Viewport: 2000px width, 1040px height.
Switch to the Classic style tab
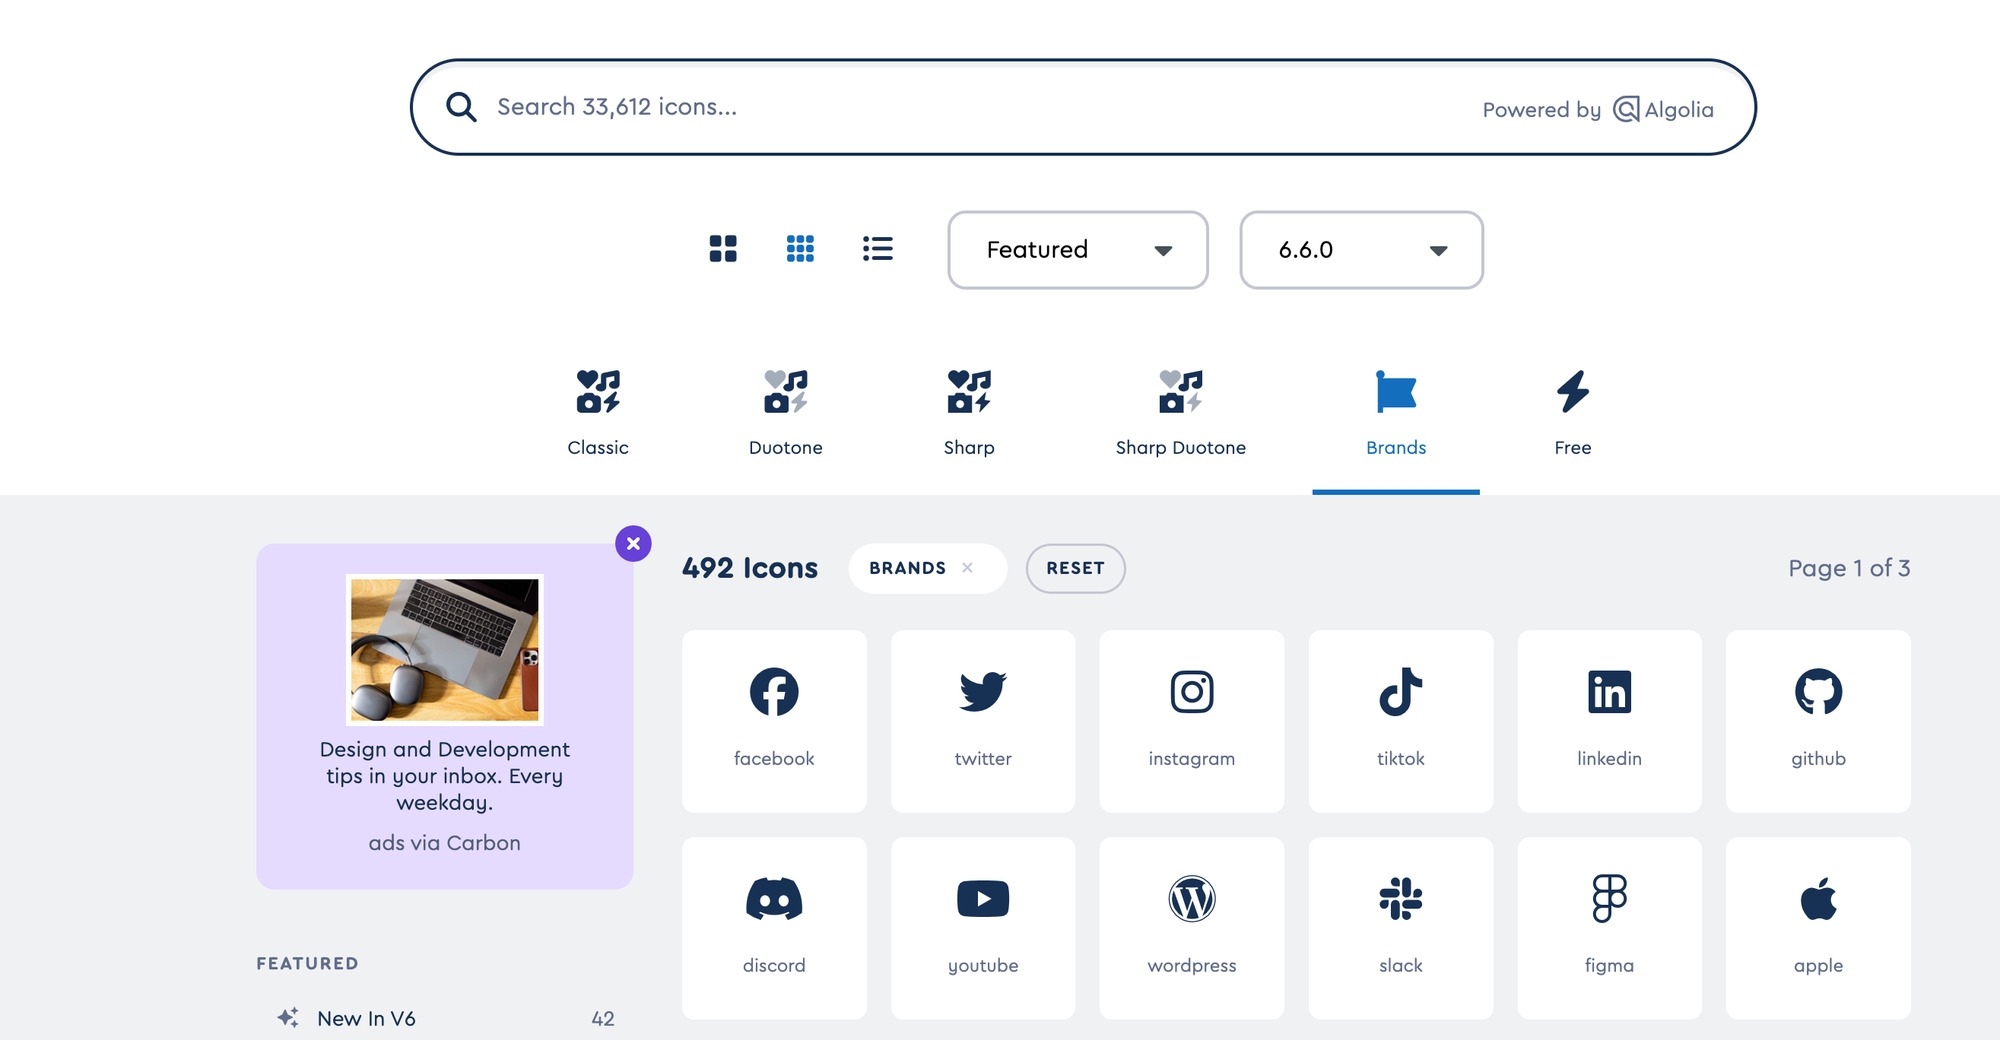[598, 413]
